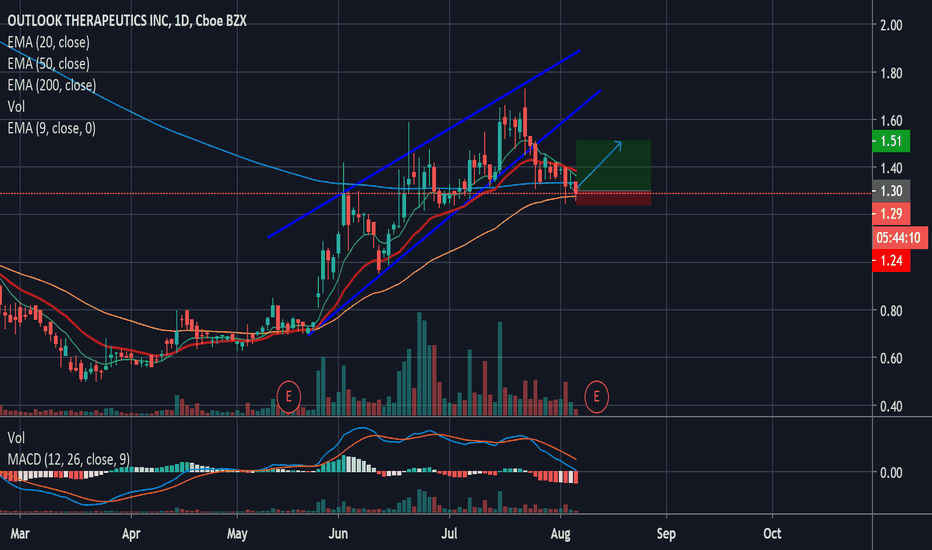This screenshot has height=550, width=932.
Task: Select the red stop-loss zone of long position
Action: pyautogui.click(x=613, y=199)
